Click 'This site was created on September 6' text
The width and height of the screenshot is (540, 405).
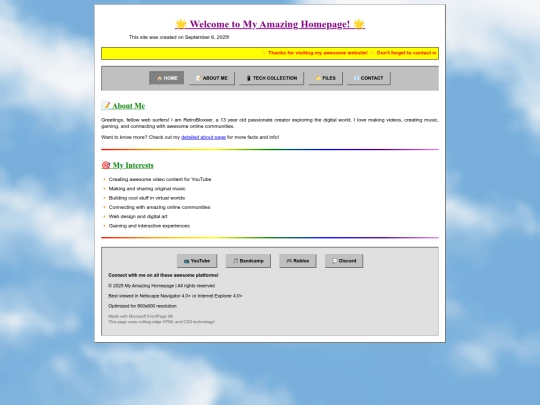[x=179, y=37]
